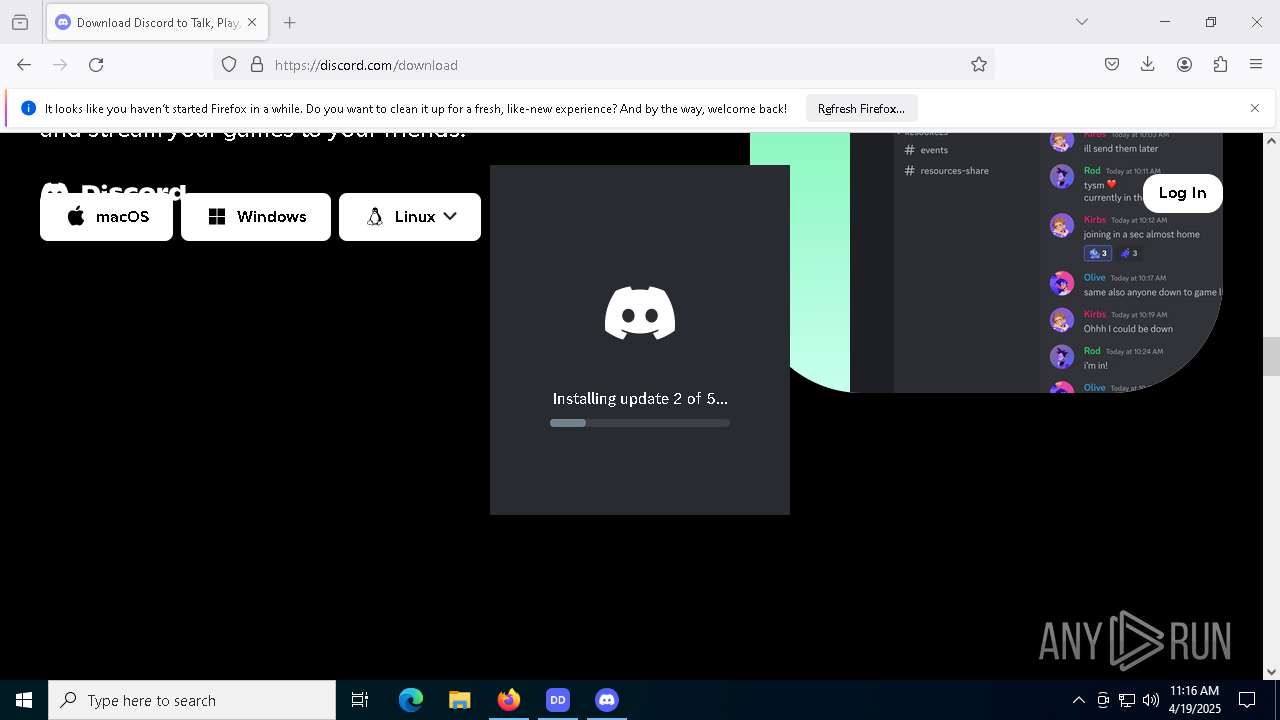This screenshot has width=1280, height=720.
Task: Click the Log In button
Action: coord(1182,193)
